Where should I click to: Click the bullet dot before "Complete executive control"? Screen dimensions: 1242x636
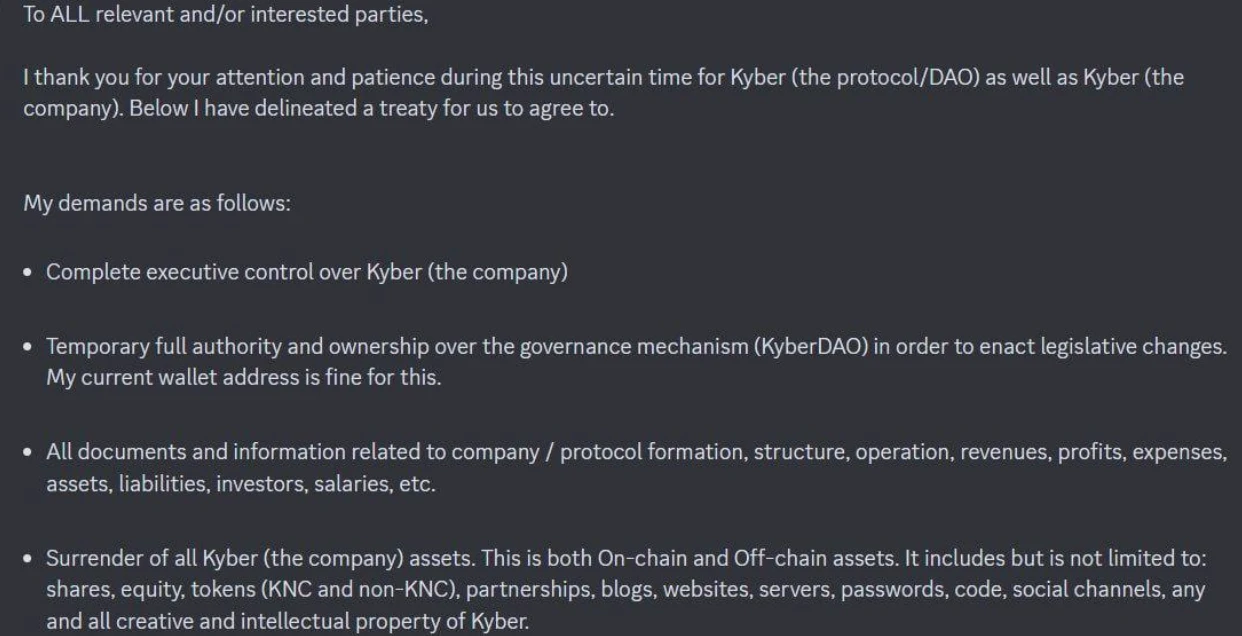click(30, 273)
